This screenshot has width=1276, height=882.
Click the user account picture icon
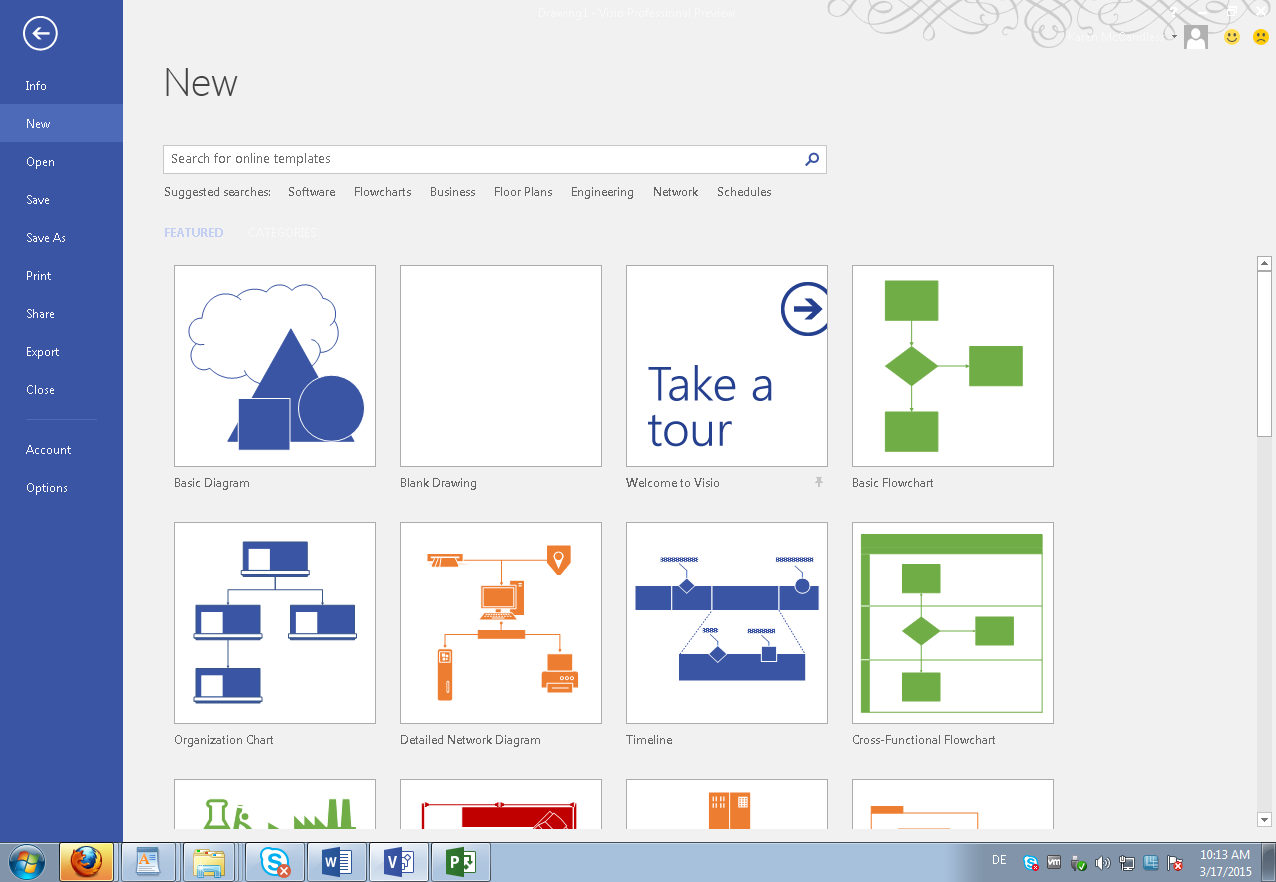(x=1195, y=37)
